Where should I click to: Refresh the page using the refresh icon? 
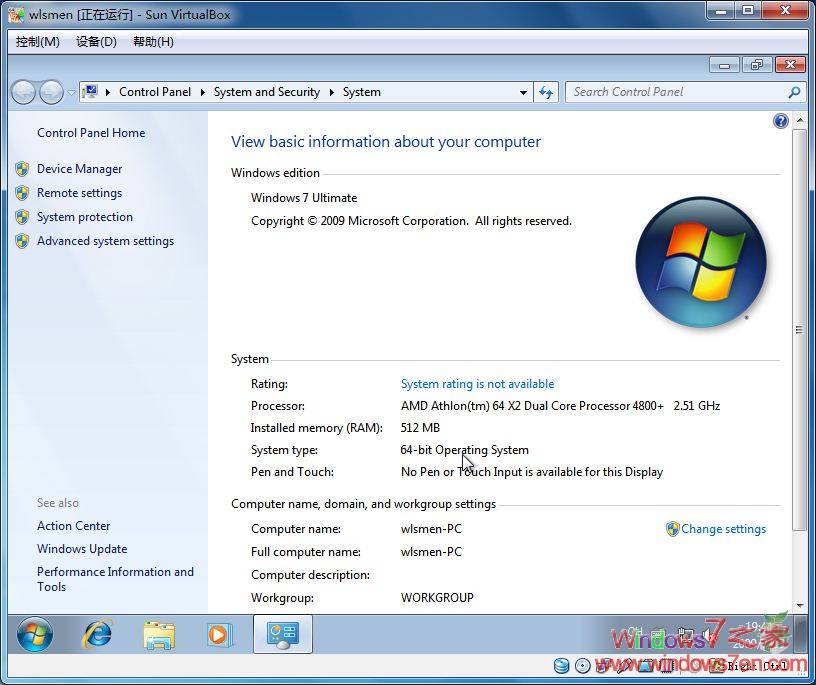coord(546,91)
